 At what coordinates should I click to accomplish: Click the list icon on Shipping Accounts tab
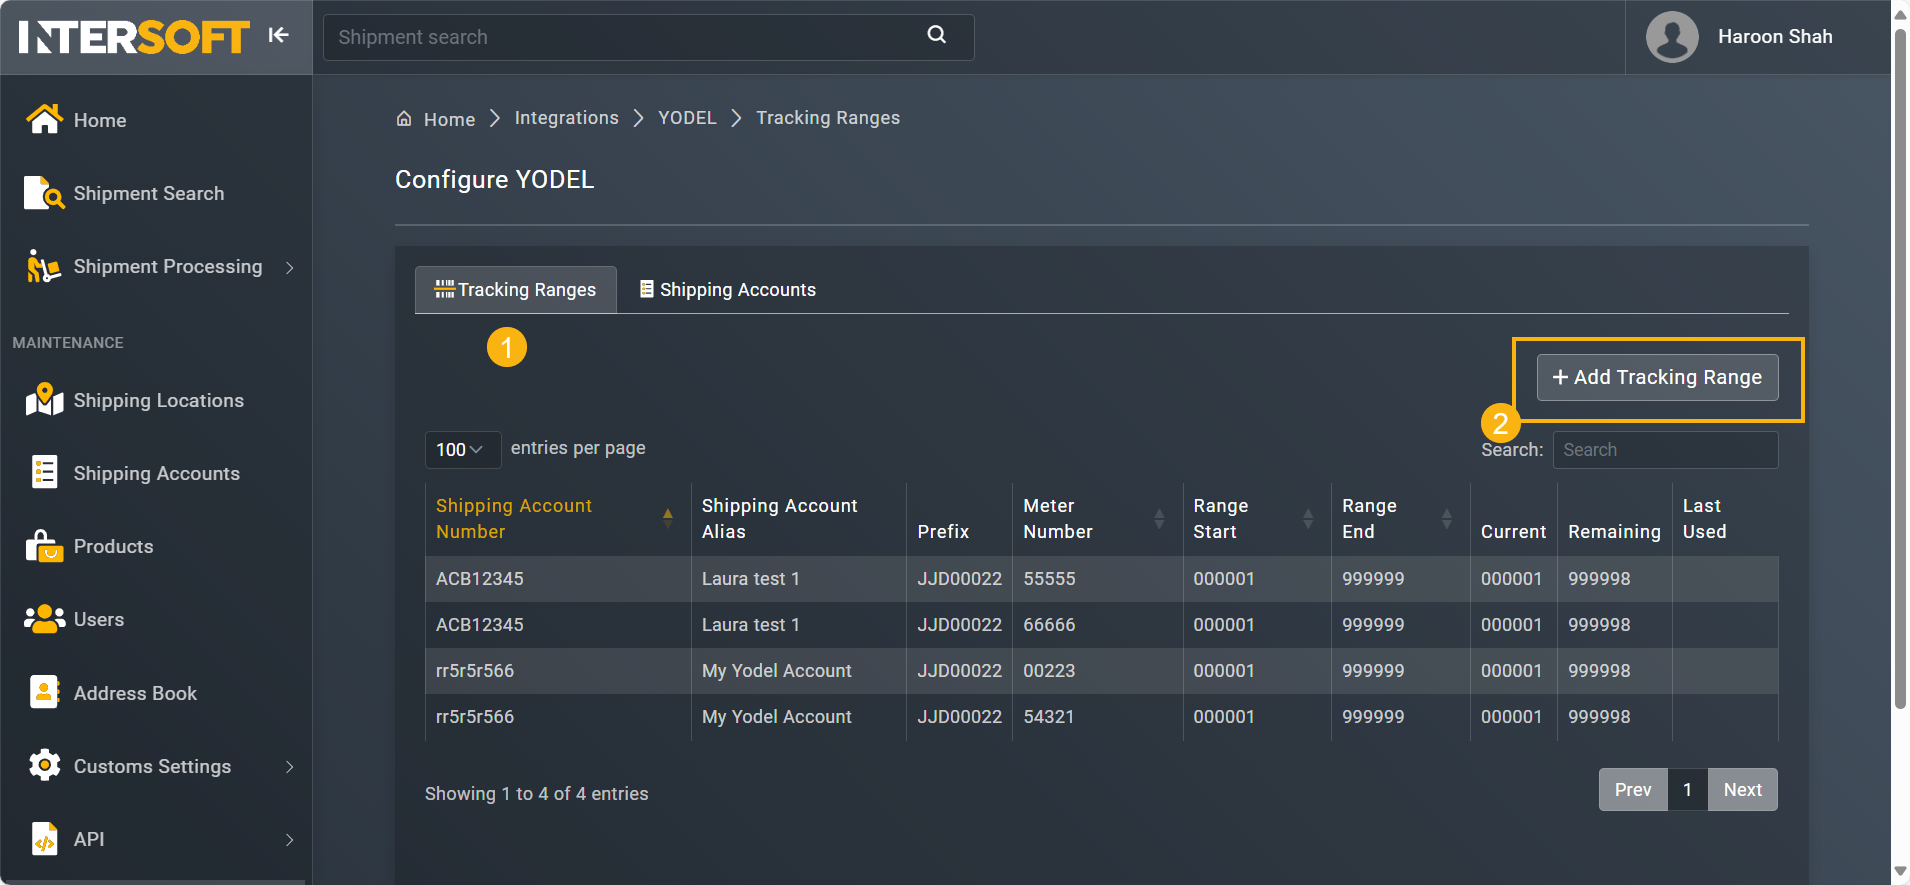click(647, 289)
